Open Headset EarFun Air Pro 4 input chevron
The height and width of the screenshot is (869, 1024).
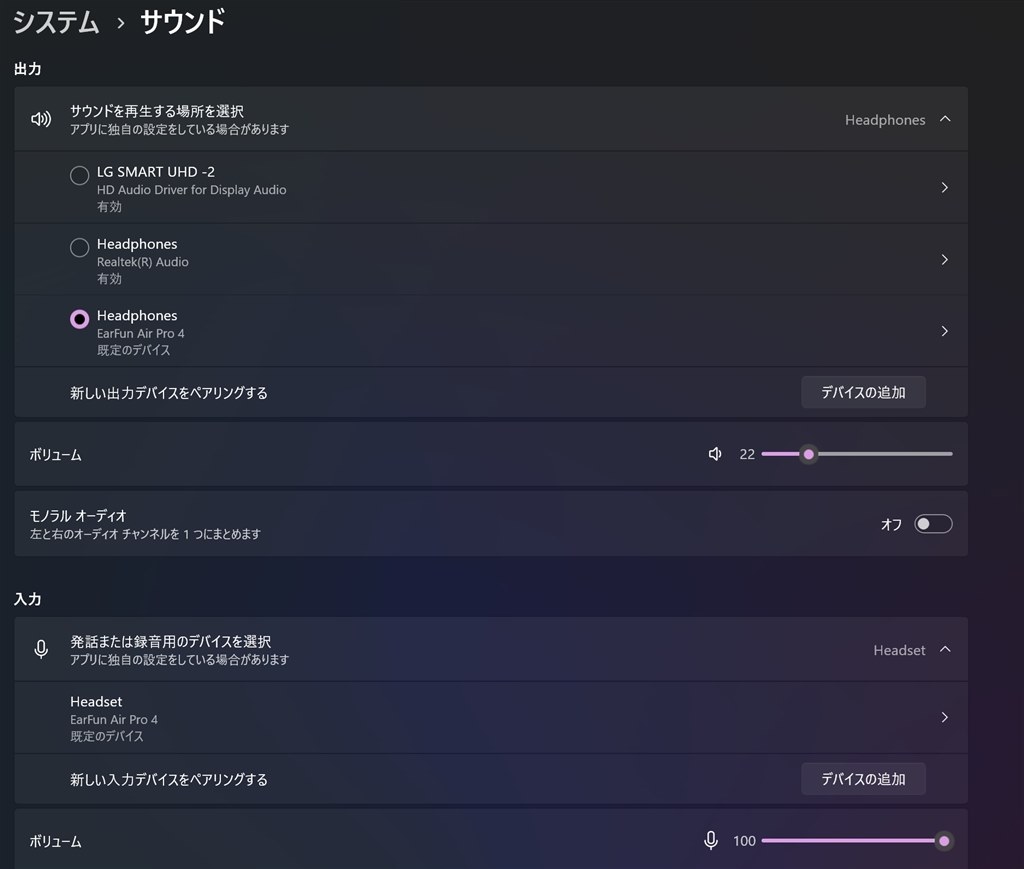point(945,717)
